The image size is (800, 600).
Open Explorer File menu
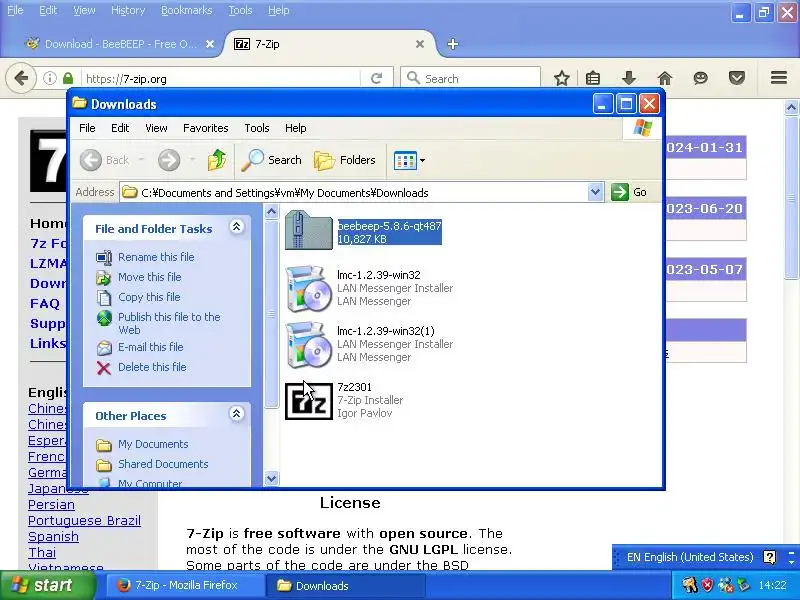tap(87, 128)
